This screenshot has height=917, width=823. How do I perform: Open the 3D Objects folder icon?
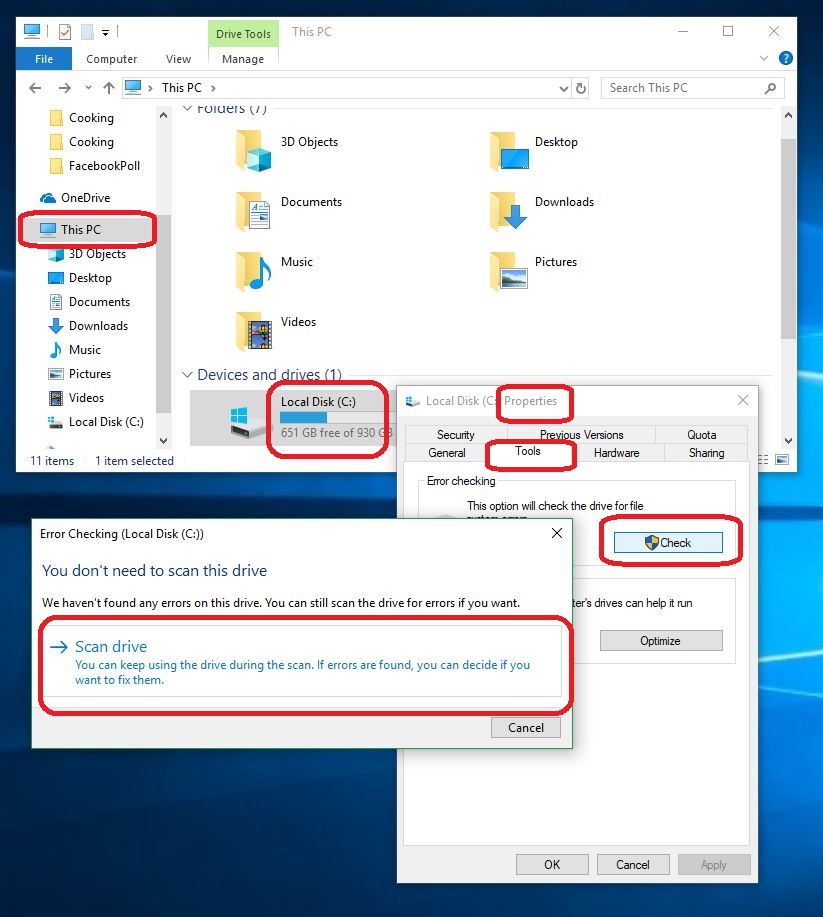pyautogui.click(x=254, y=151)
